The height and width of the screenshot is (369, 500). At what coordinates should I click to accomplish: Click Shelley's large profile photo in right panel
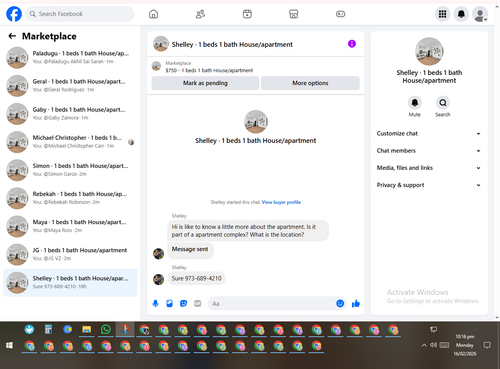pyautogui.click(x=429, y=51)
